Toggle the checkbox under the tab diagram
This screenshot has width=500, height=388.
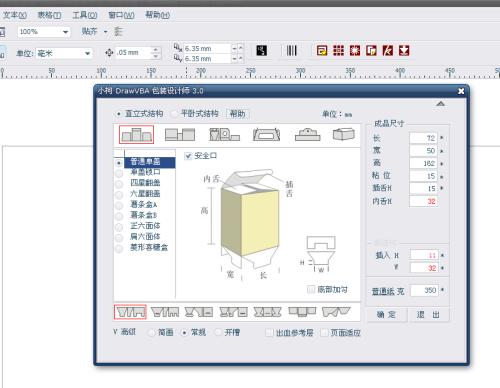(311, 289)
